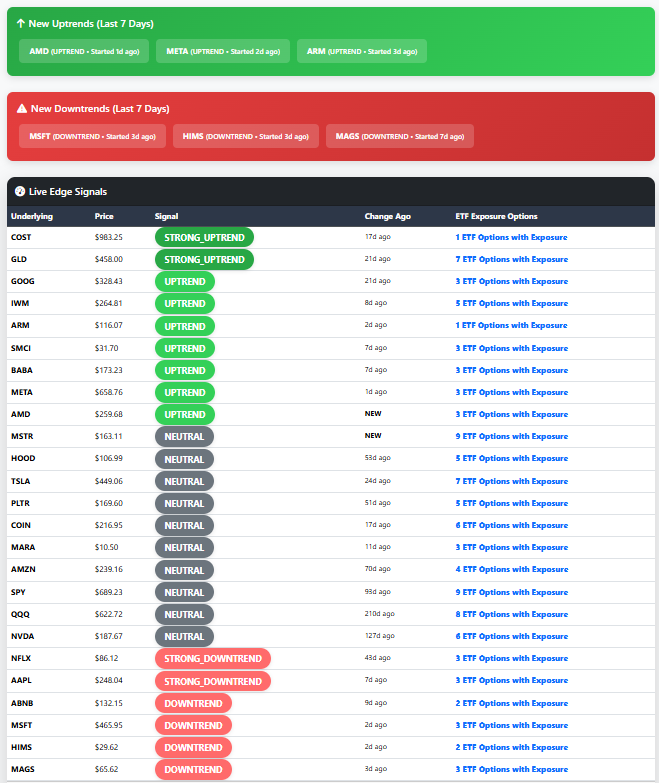The image size is (659, 783).
Task: Open ABNB's 2 ETF Options with Exposure link
Action: click(512, 703)
